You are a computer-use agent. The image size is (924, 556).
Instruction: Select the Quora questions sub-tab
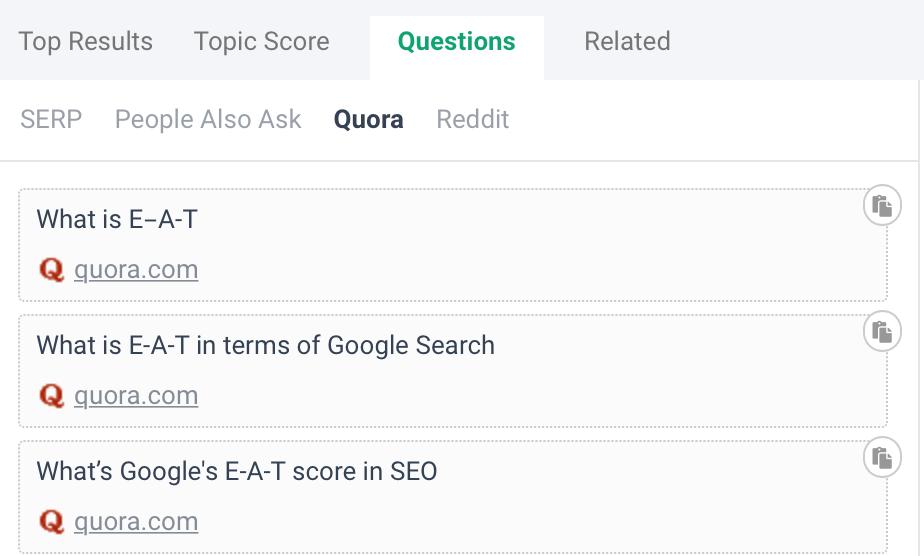[369, 119]
